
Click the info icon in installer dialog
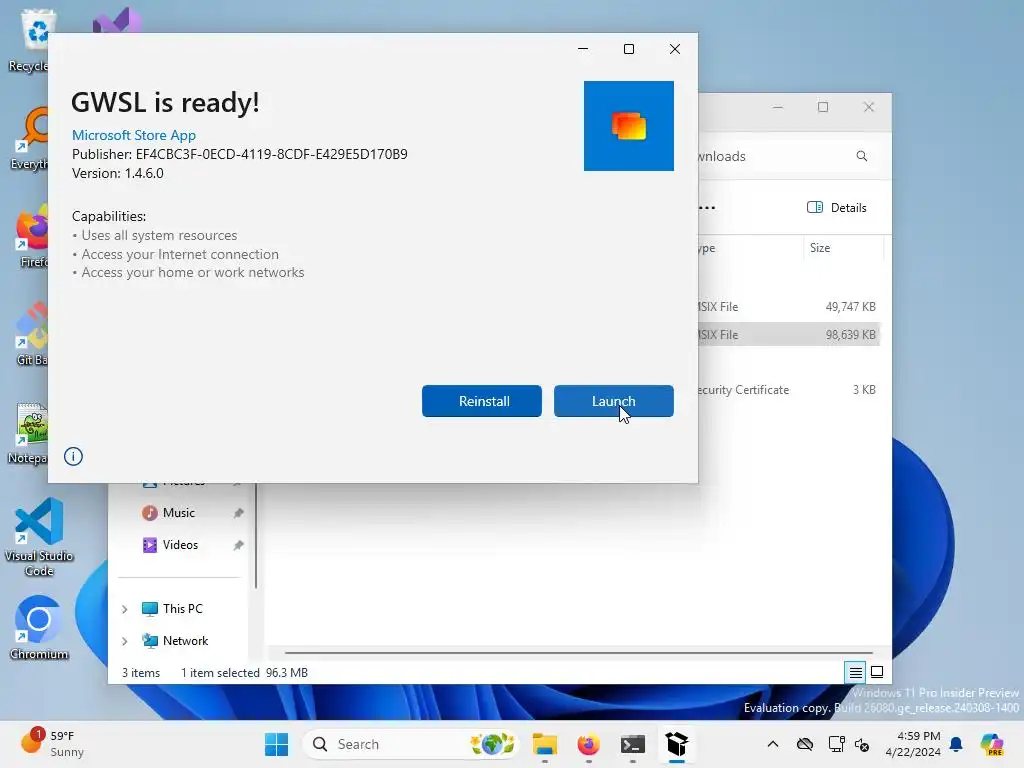73,456
